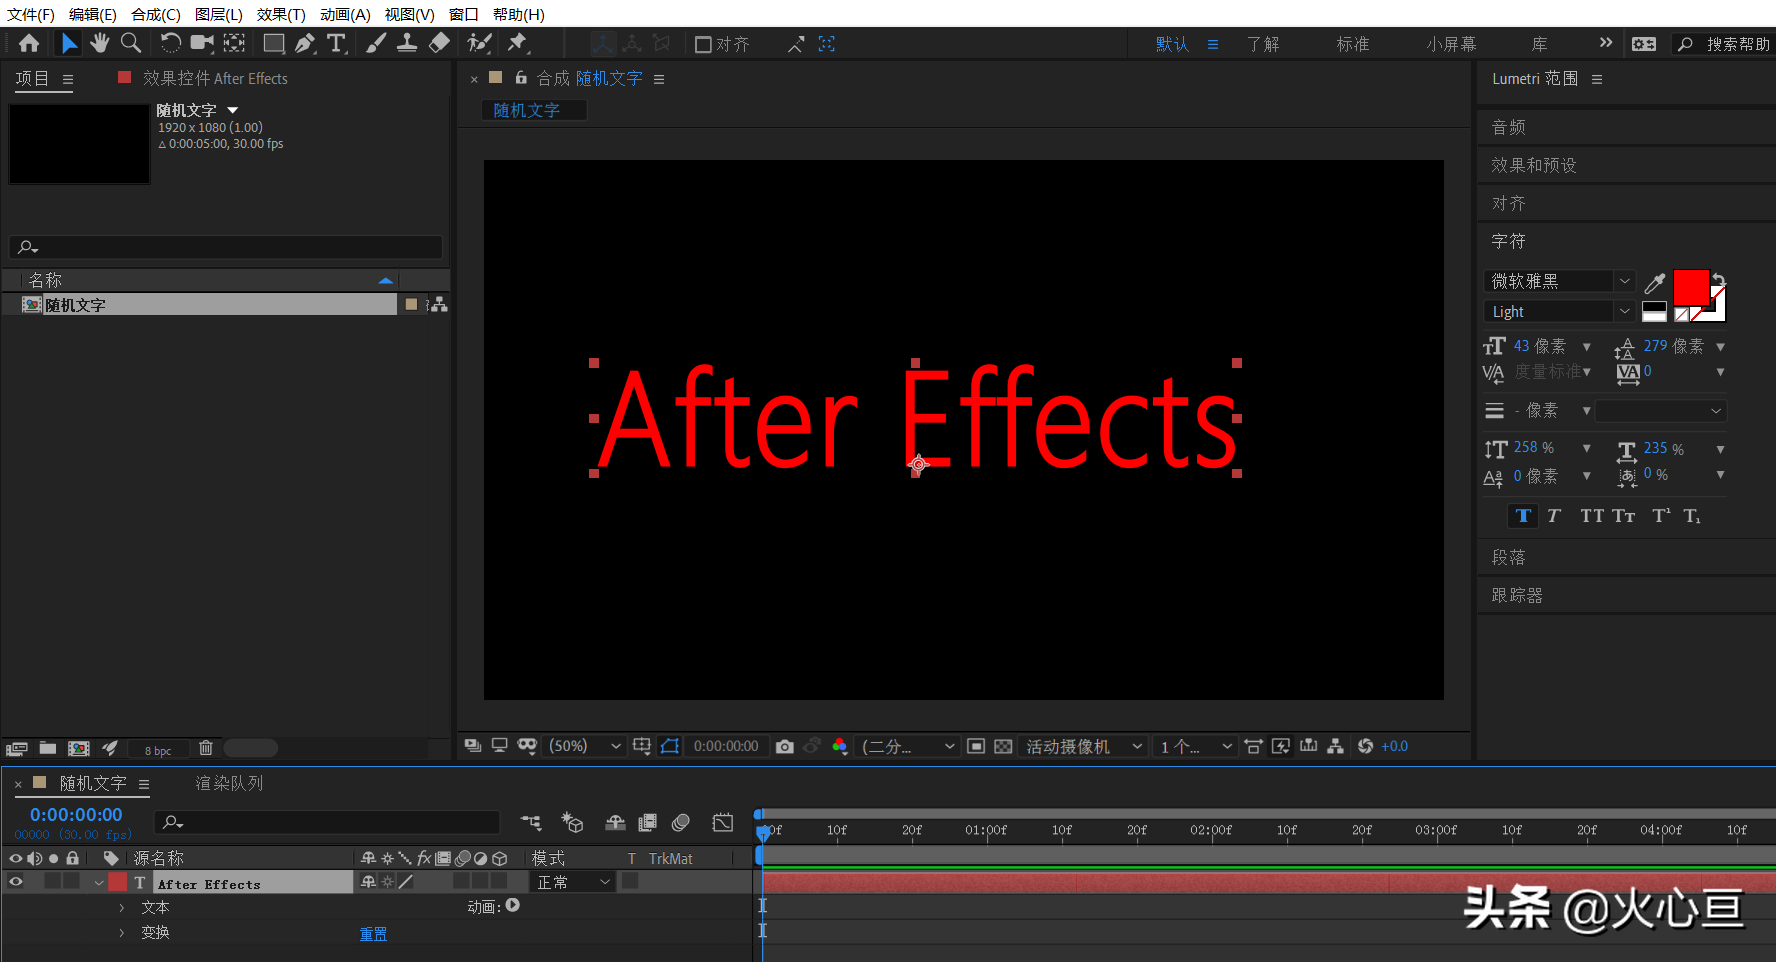Click the After Effects layer red label color

[118, 882]
